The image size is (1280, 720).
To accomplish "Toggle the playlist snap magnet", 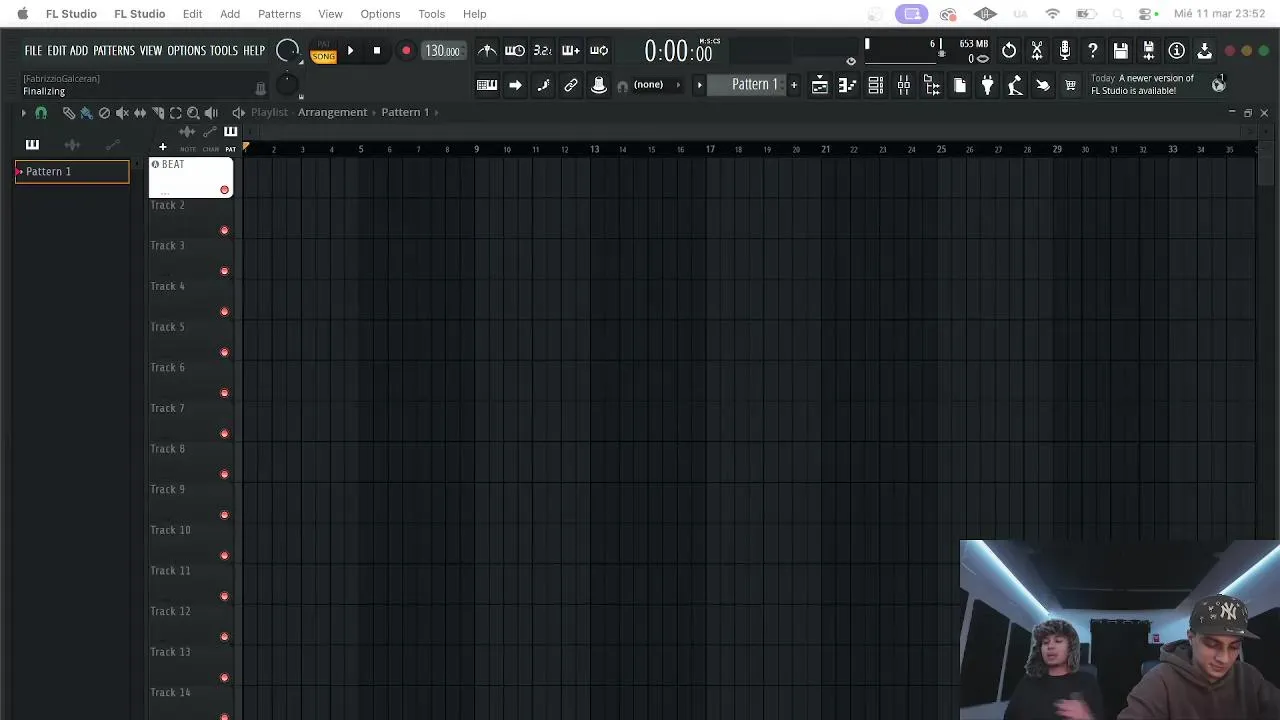I will [x=41, y=113].
